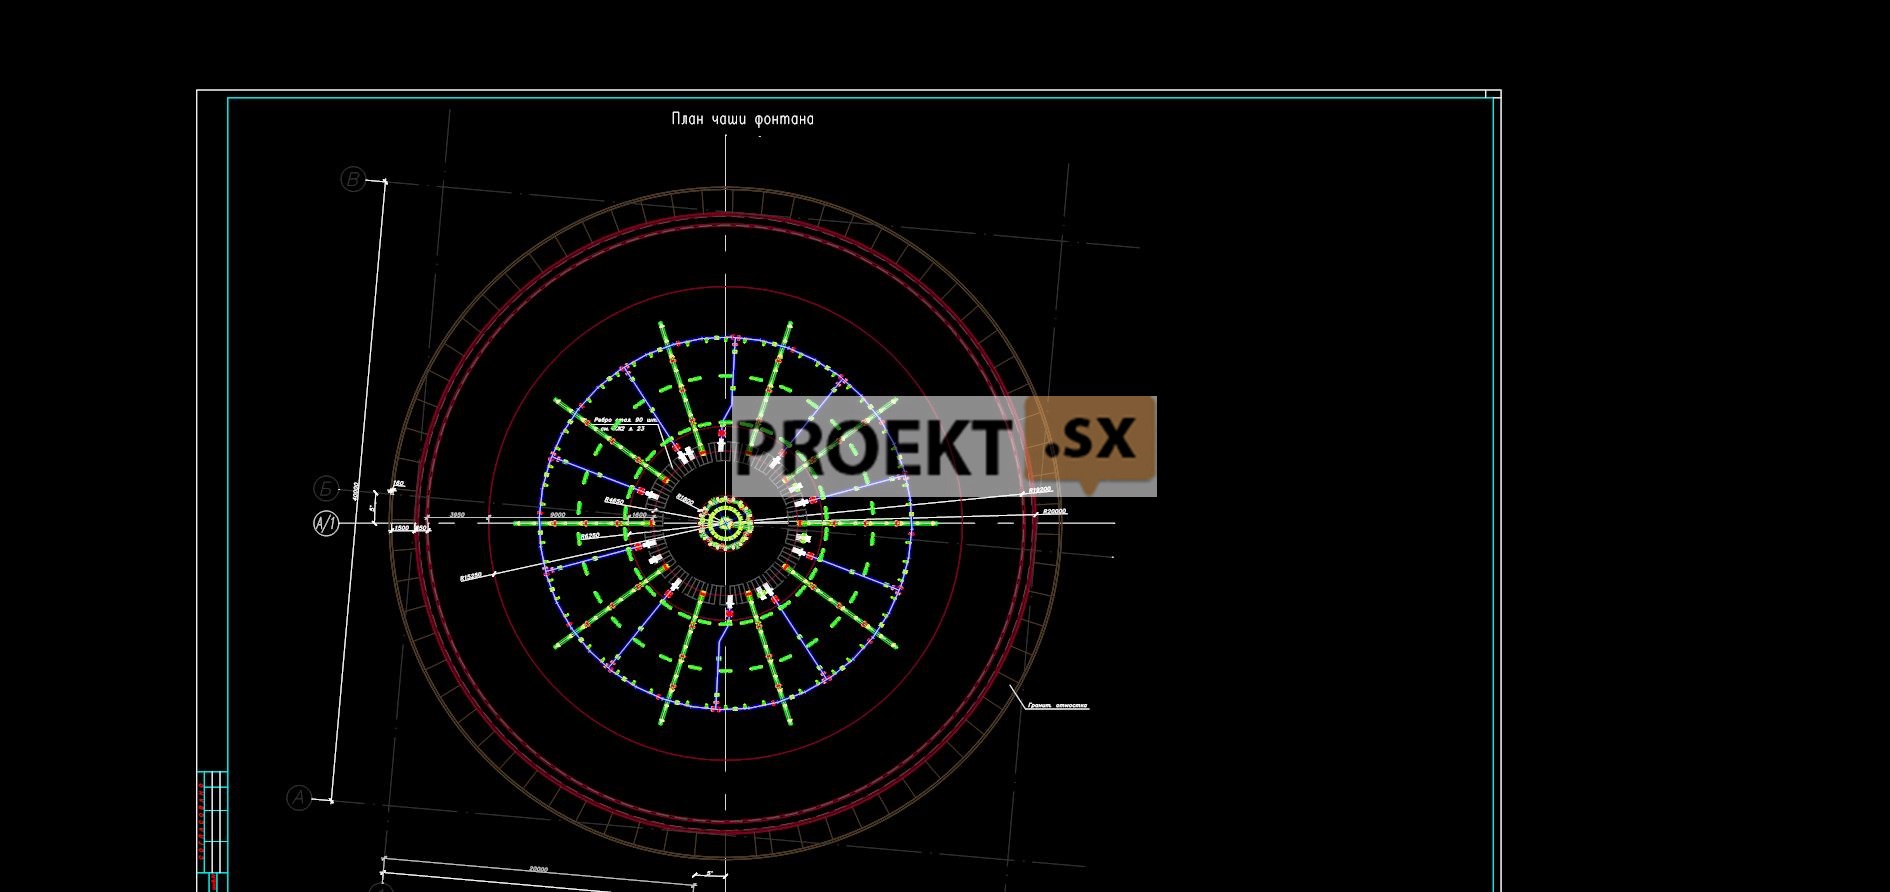This screenshot has width=1890, height=892.
Task: Click the "20000" dimension at bottom
Action: (x=538, y=869)
